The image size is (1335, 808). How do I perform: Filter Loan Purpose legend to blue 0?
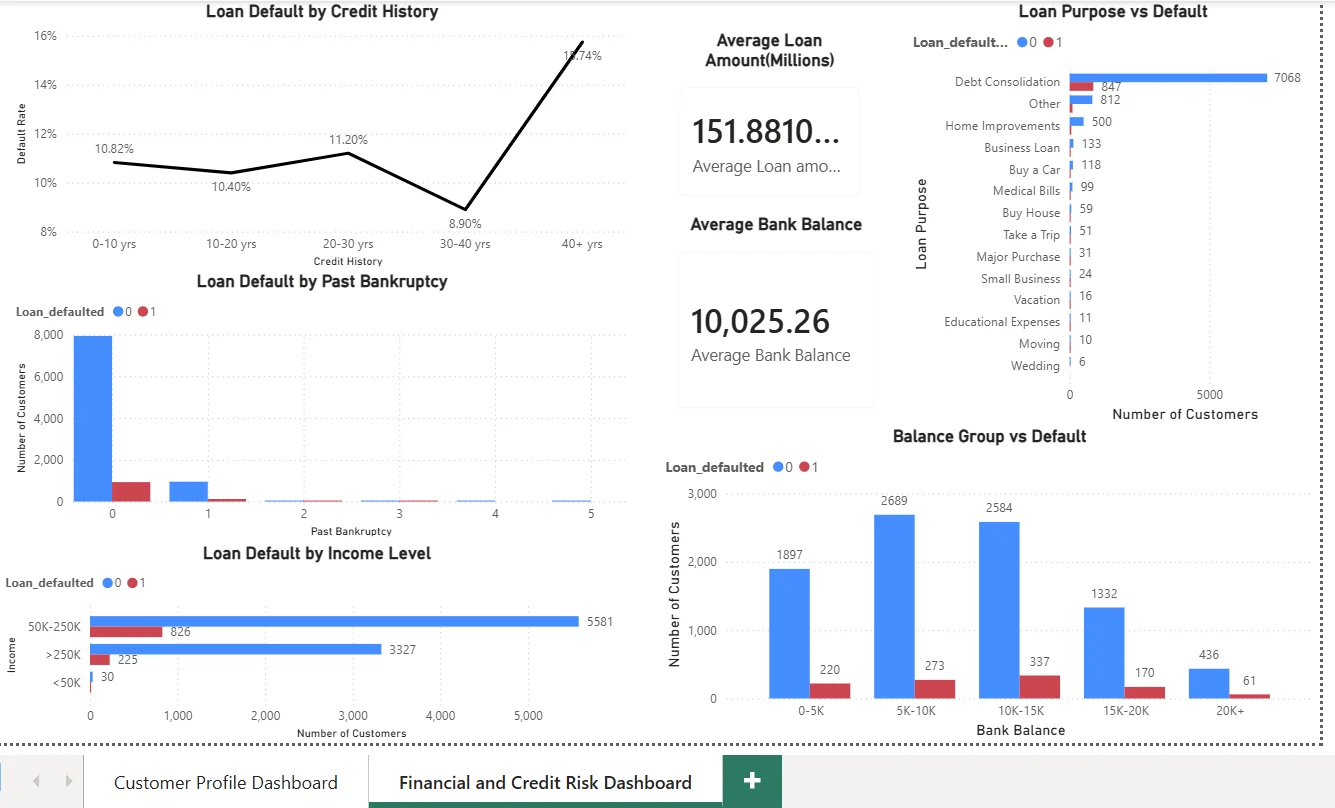click(1027, 42)
